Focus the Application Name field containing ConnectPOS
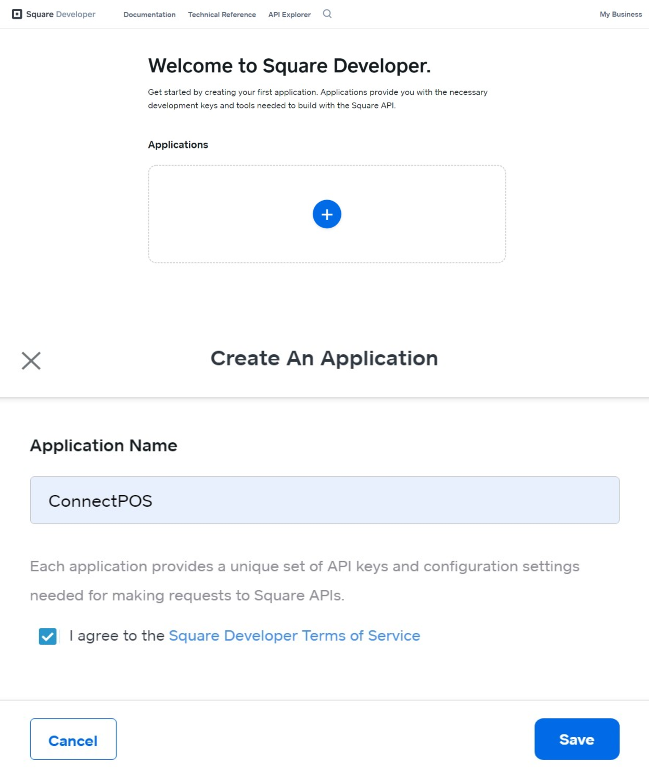This screenshot has width=649, height=770. click(324, 500)
